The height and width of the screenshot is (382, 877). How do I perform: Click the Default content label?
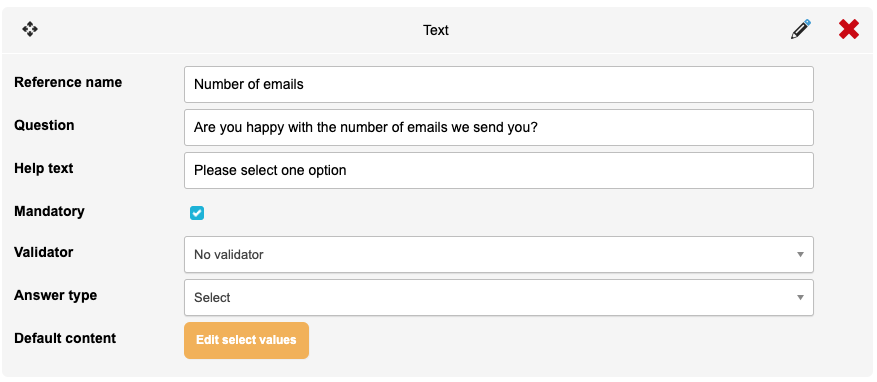point(65,338)
